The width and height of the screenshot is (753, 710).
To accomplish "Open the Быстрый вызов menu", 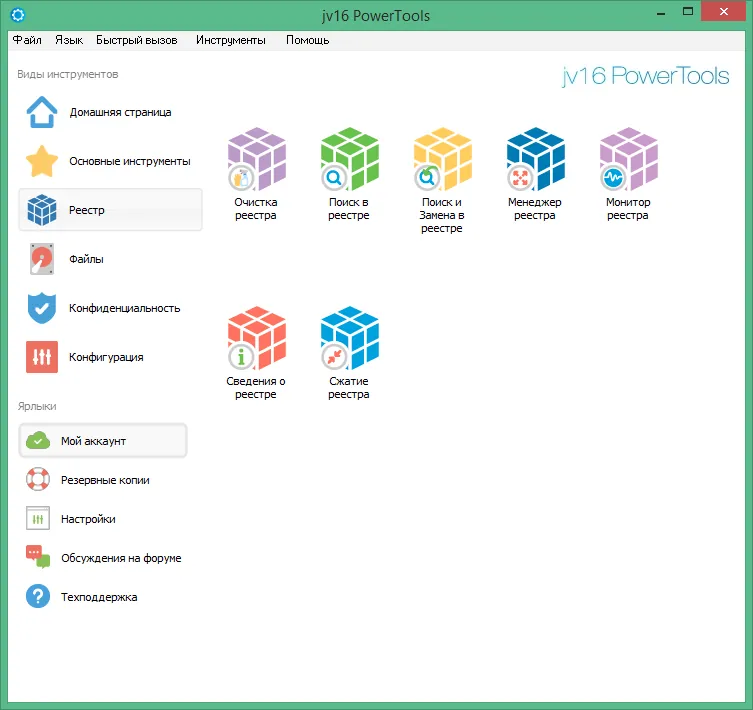I will pyautogui.click(x=137, y=40).
